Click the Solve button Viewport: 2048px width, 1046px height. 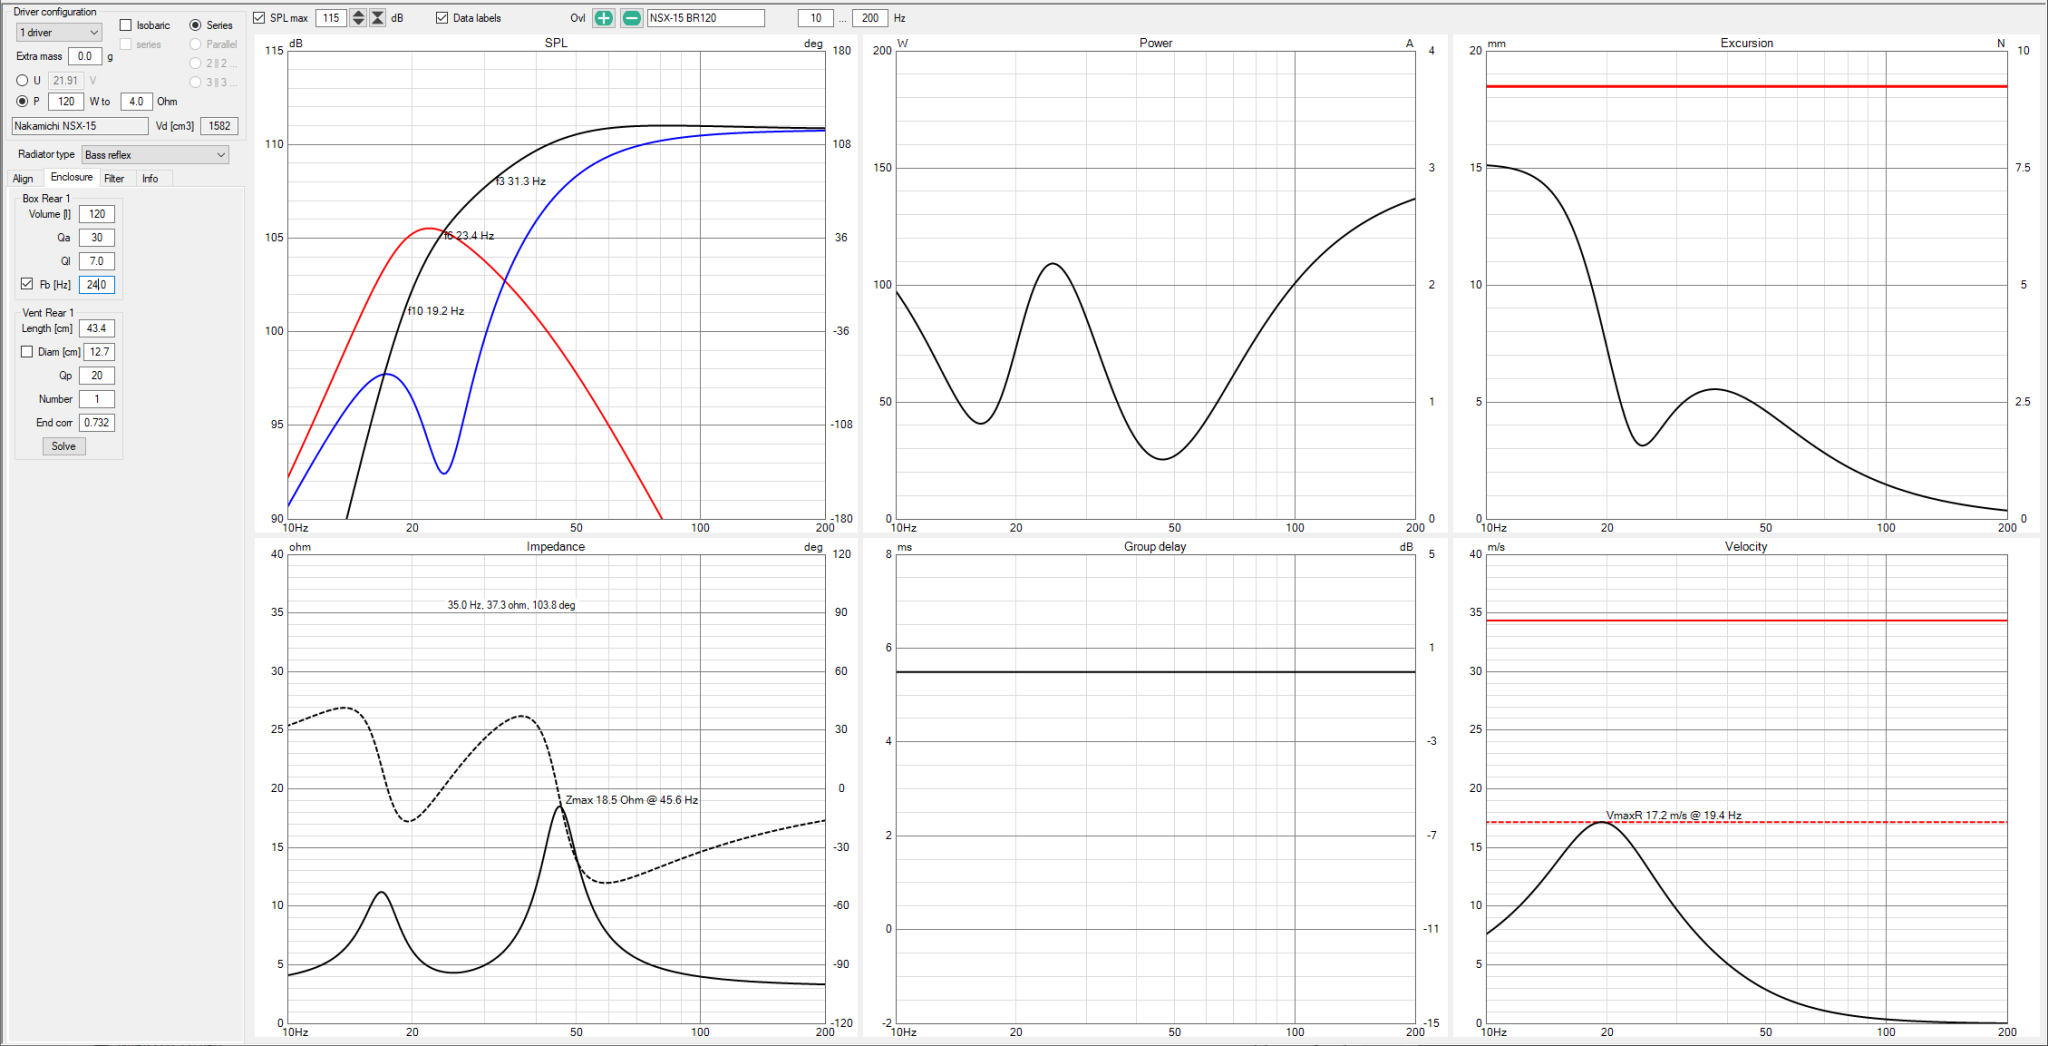pos(64,446)
